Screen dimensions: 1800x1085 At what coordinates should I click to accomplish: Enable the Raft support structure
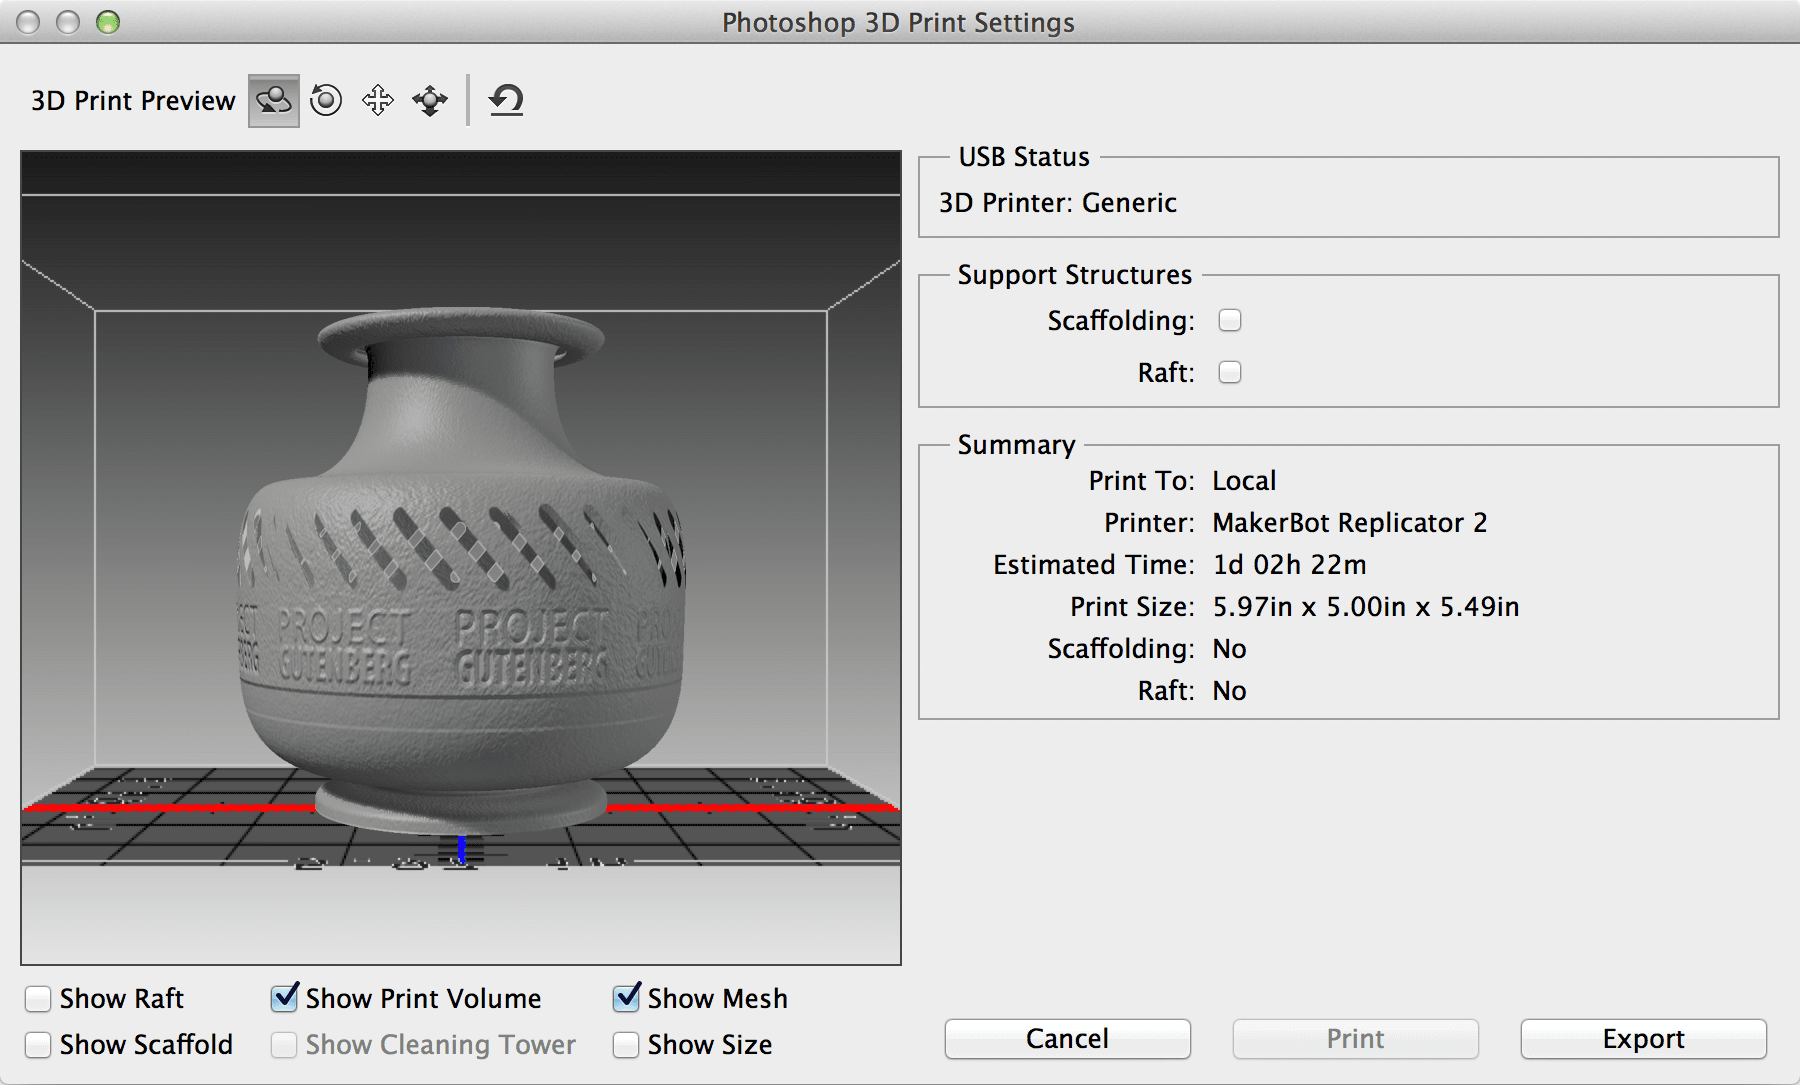click(x=1230, y=372)
